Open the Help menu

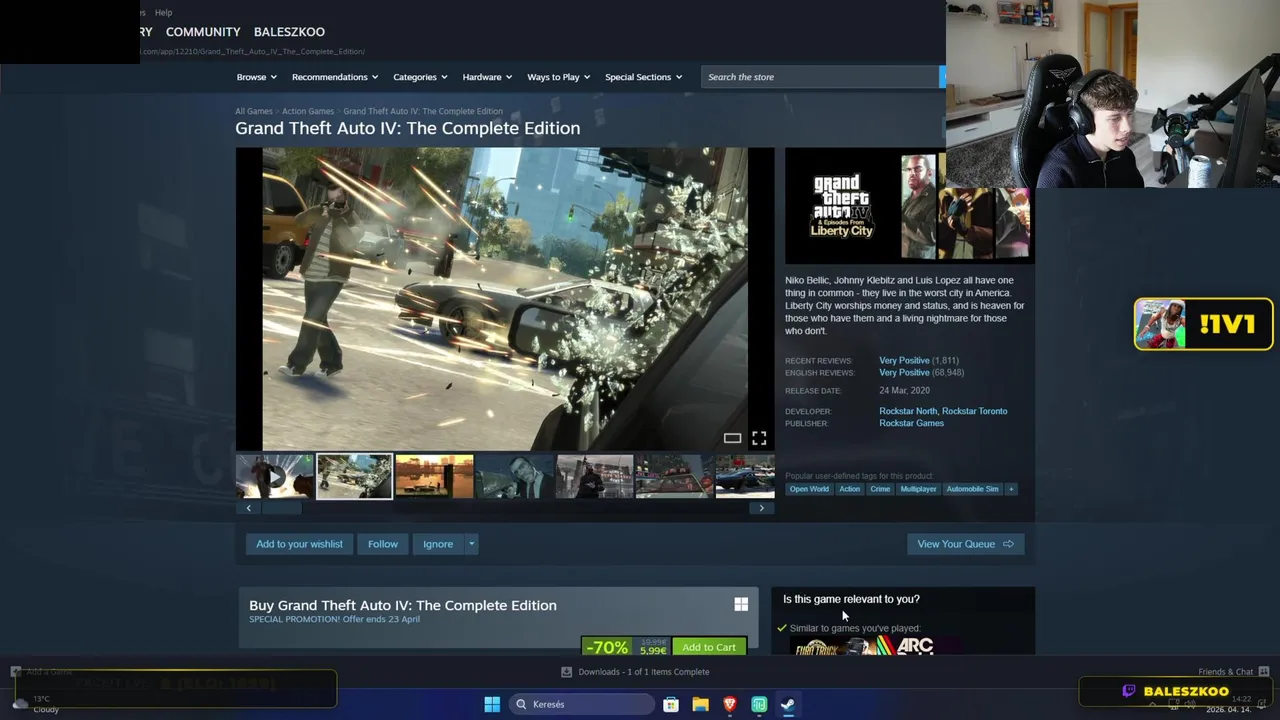tap(163, 12)
